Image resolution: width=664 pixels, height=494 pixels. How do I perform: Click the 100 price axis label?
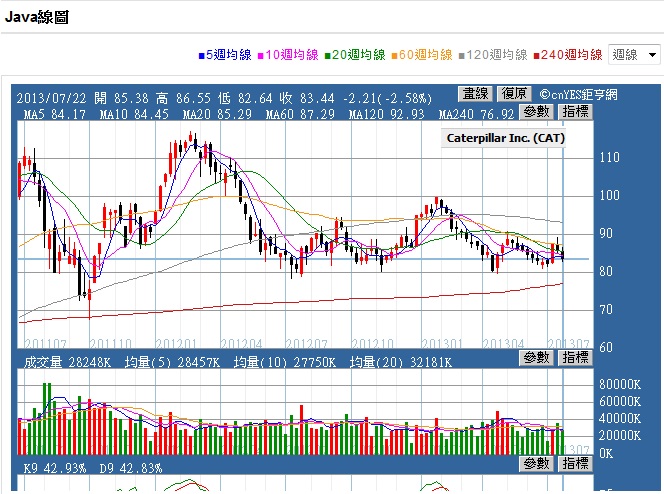(x=609, y=195)
